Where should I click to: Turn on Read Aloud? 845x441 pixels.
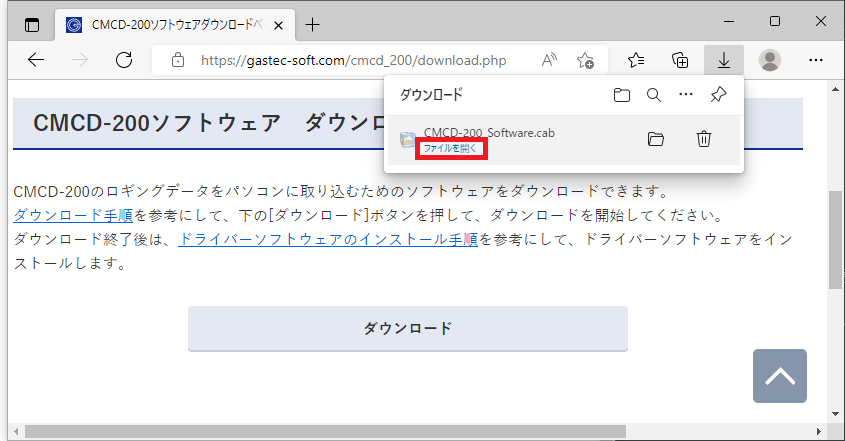549,60
